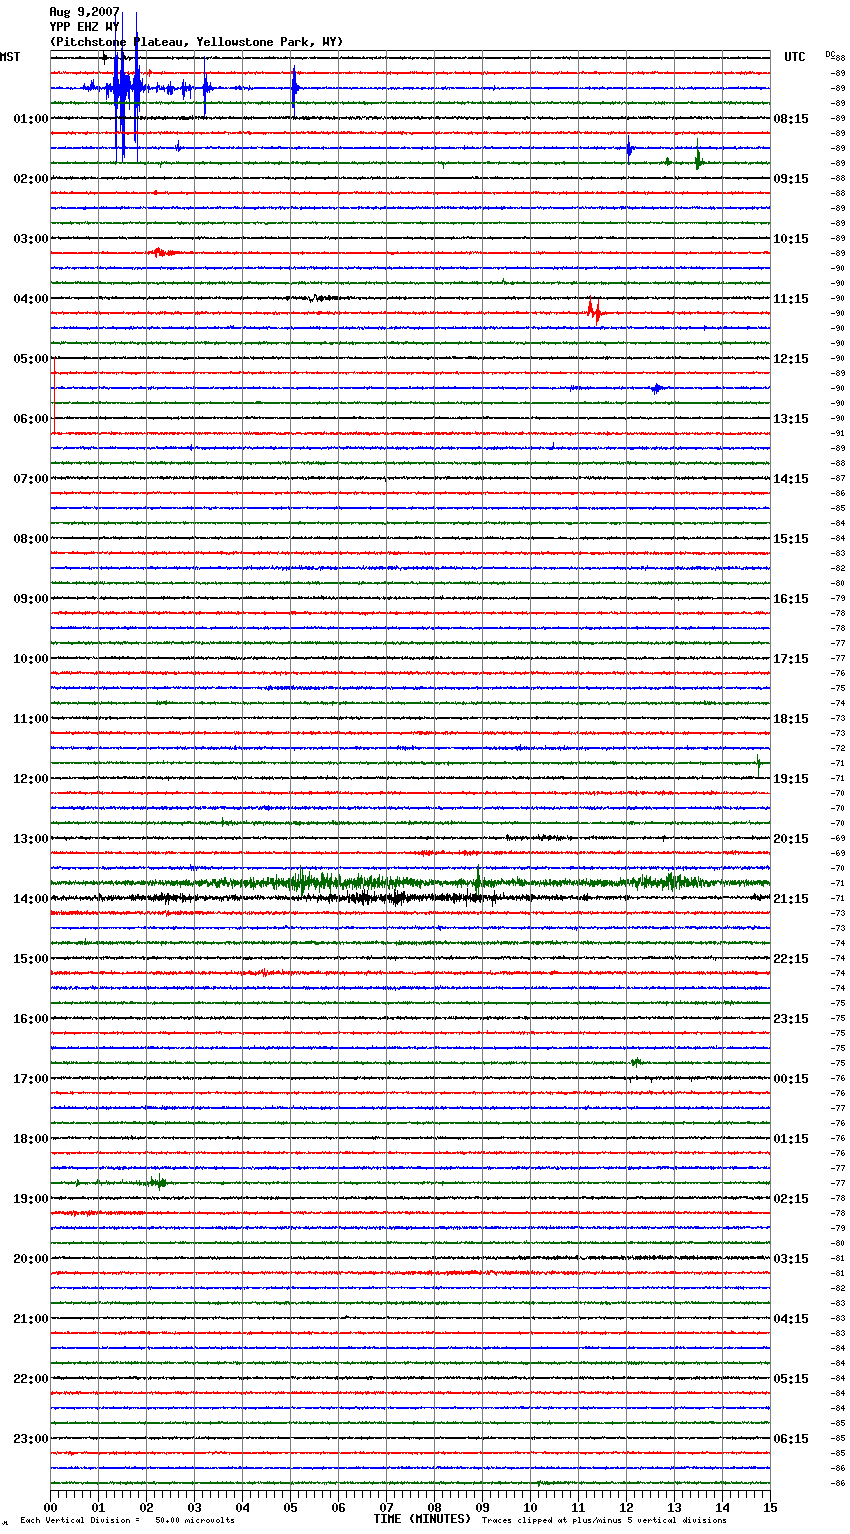
Task: Click the 16:15 UTC time label
Action: [x=791, y=598]
